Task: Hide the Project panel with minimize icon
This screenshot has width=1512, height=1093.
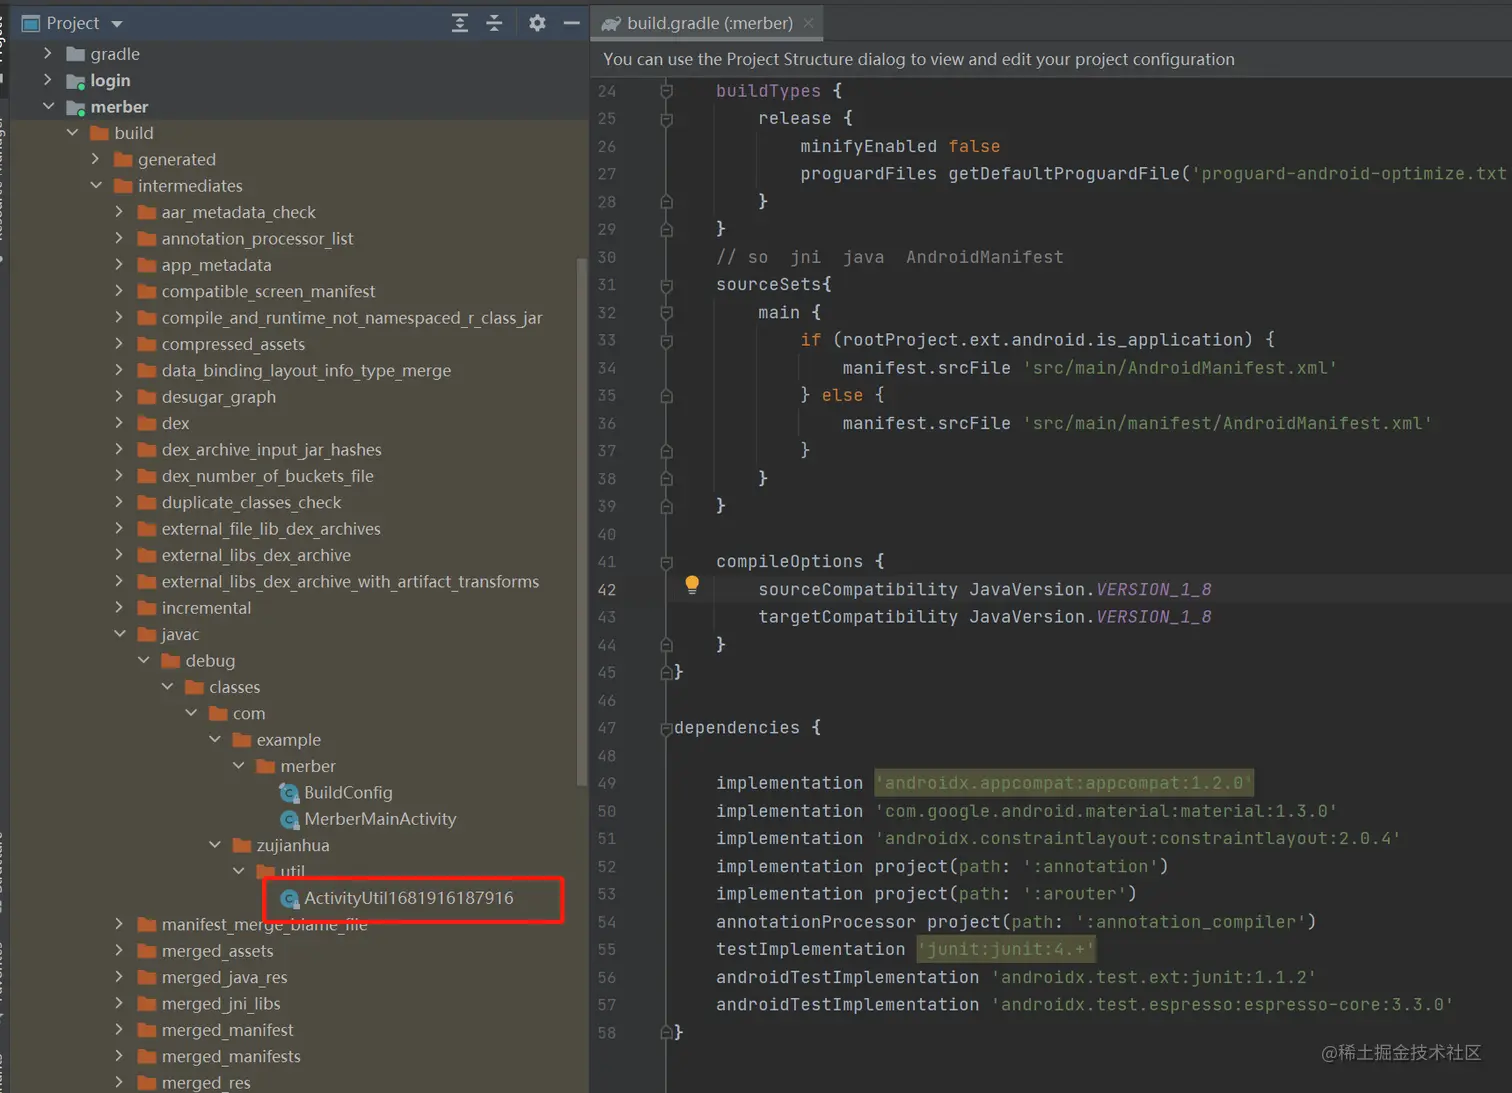Action: click(x=571, y=23)
